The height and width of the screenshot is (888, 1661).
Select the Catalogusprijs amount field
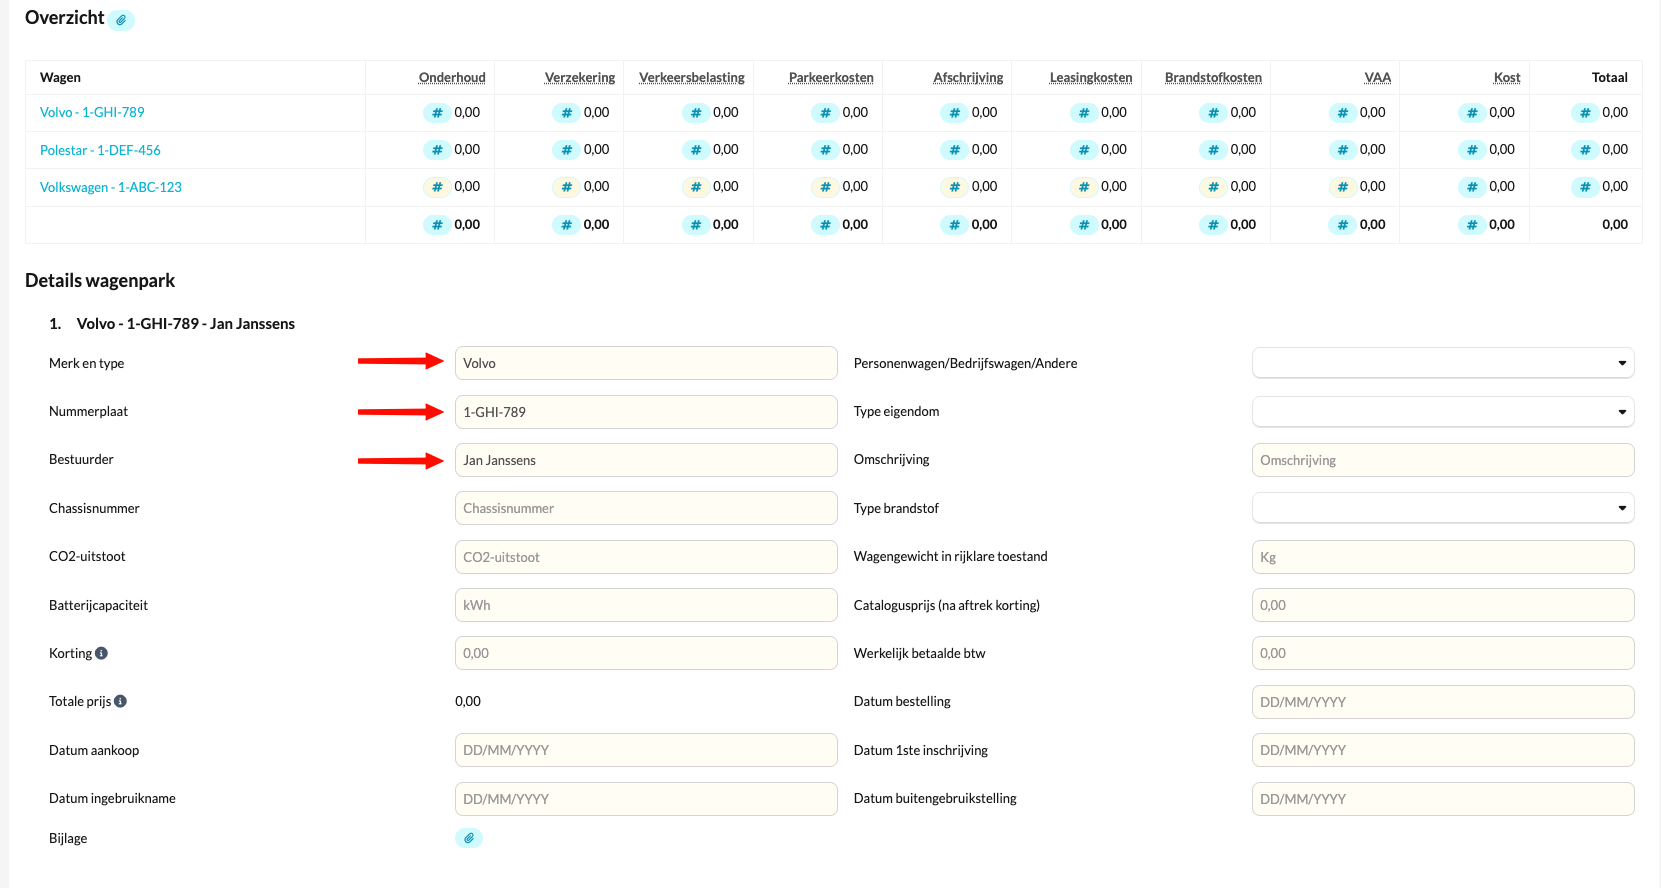(1443, 605)
